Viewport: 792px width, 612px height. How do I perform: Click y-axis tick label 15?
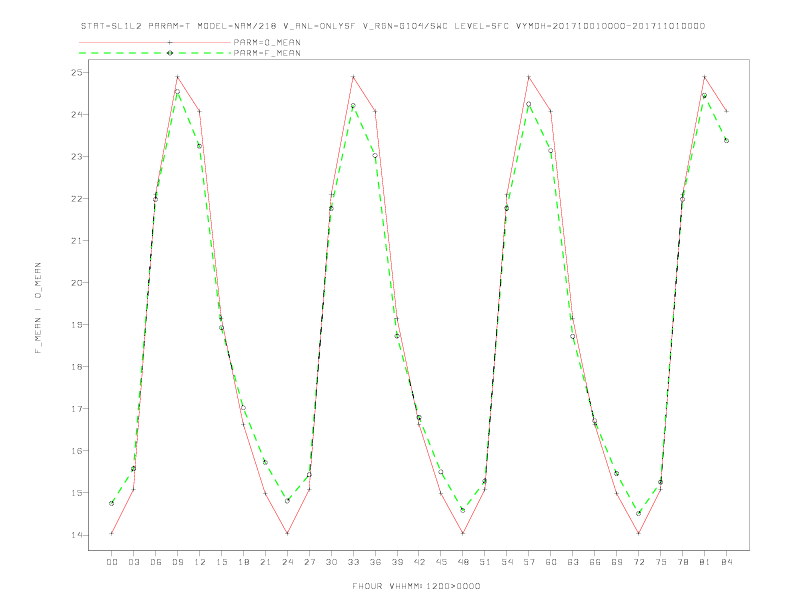point(76,493)
